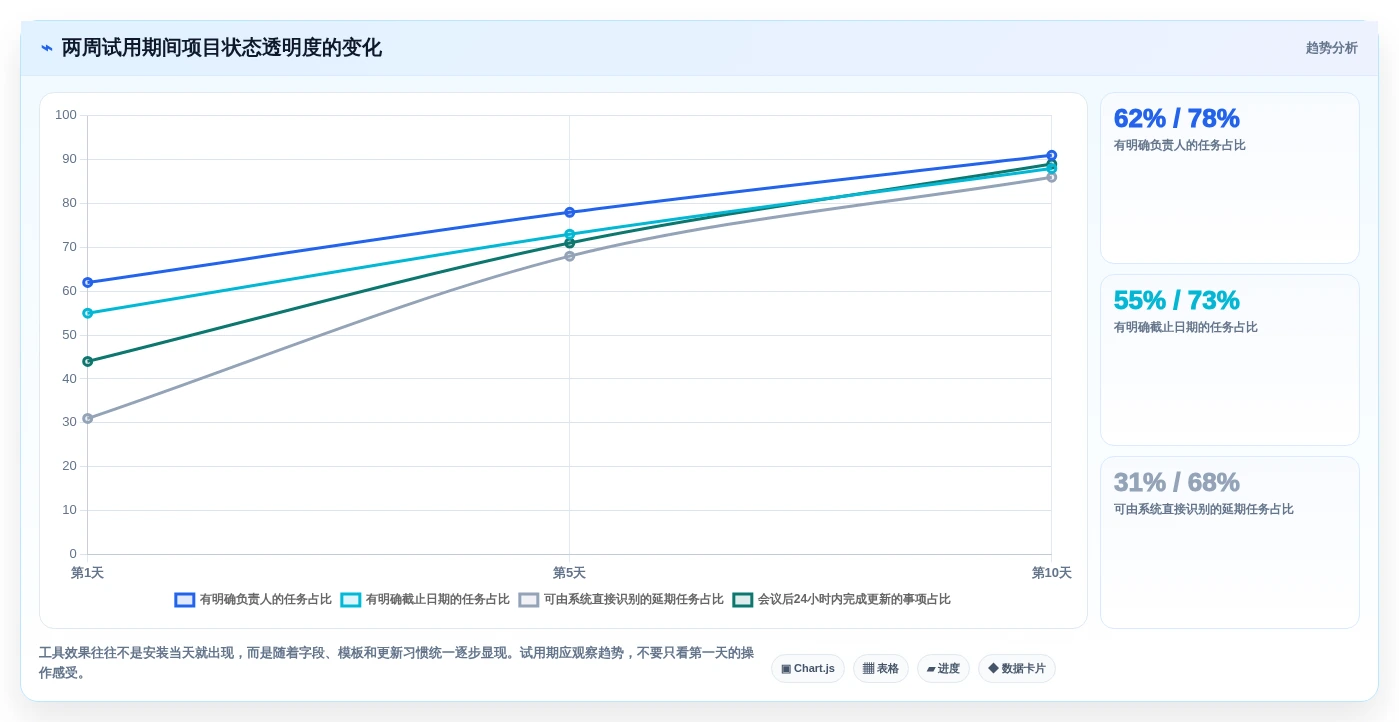Click the 表格 tag
The height and width of the screenshot is (722, 1399).
tap(881, 669)
